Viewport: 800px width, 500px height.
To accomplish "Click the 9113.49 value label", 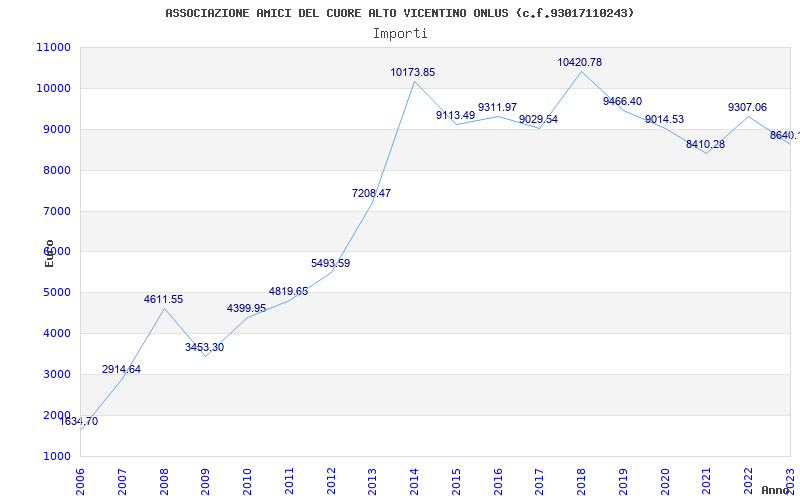I will 455,115.
